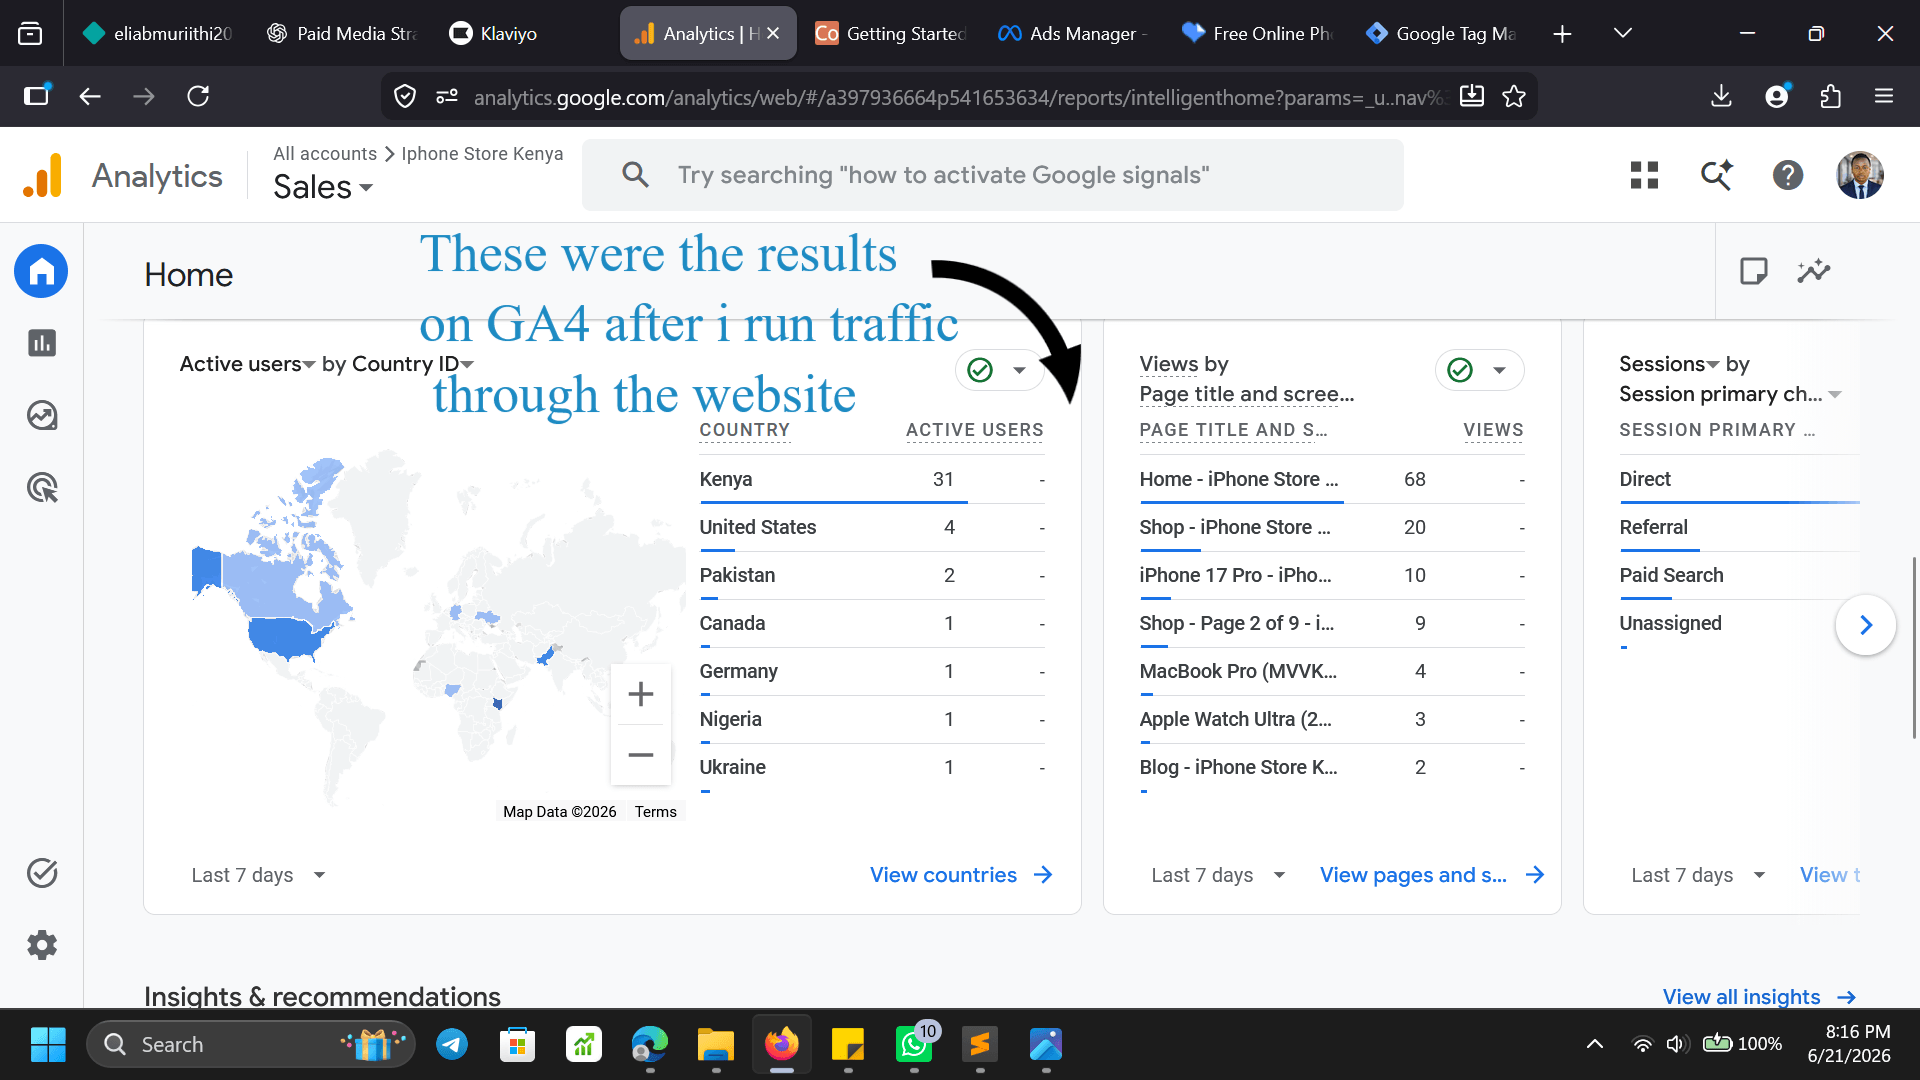List all tabs with the dropdown arrow
This screenshot has width=1920, height=1080.
point(1623,34)
